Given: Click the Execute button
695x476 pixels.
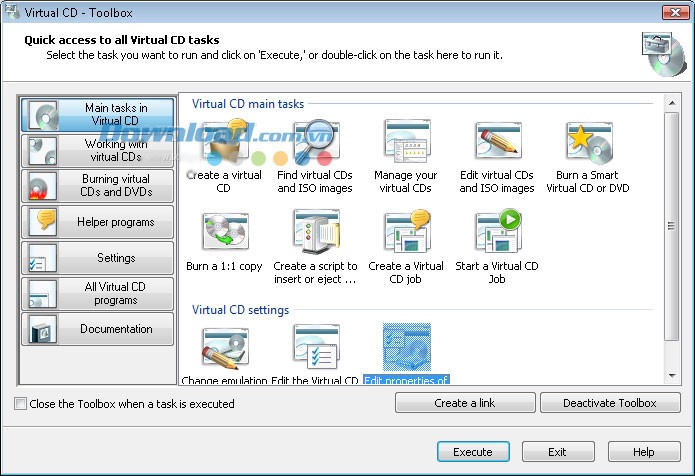Looking at the screenshot, I should tap(473, 452).
